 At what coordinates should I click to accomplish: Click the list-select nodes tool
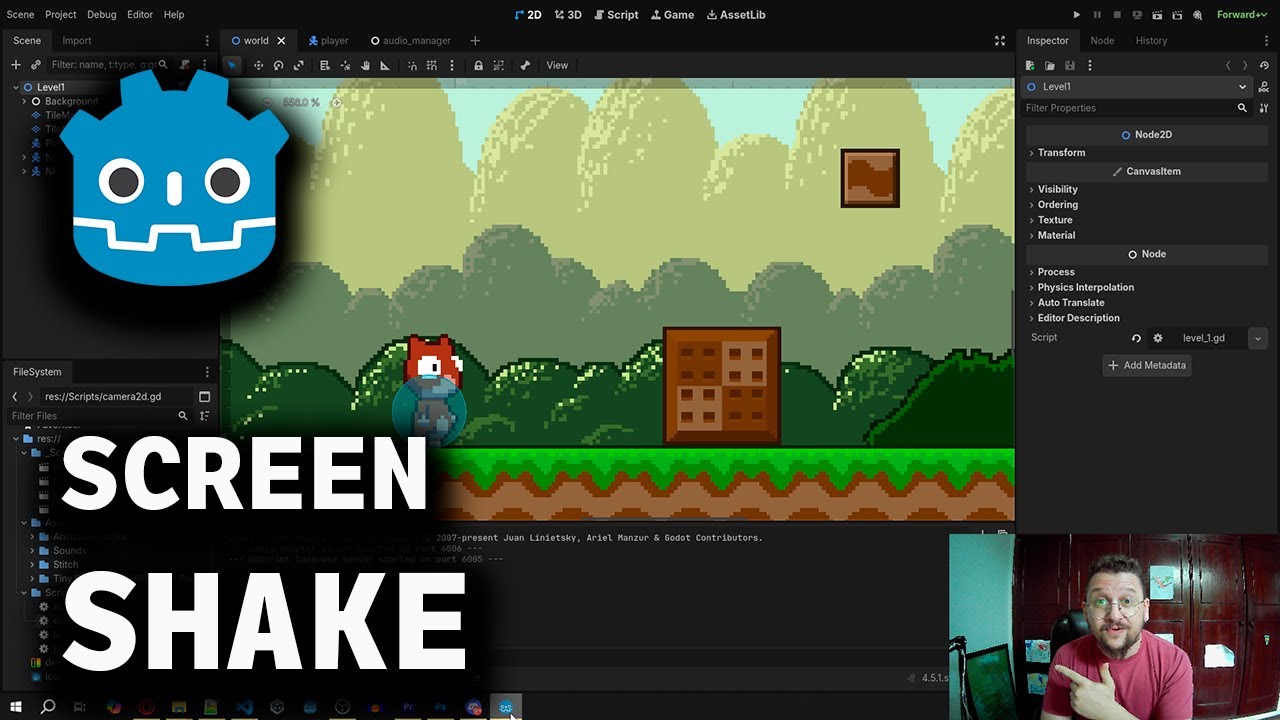[x=325, y=65]
